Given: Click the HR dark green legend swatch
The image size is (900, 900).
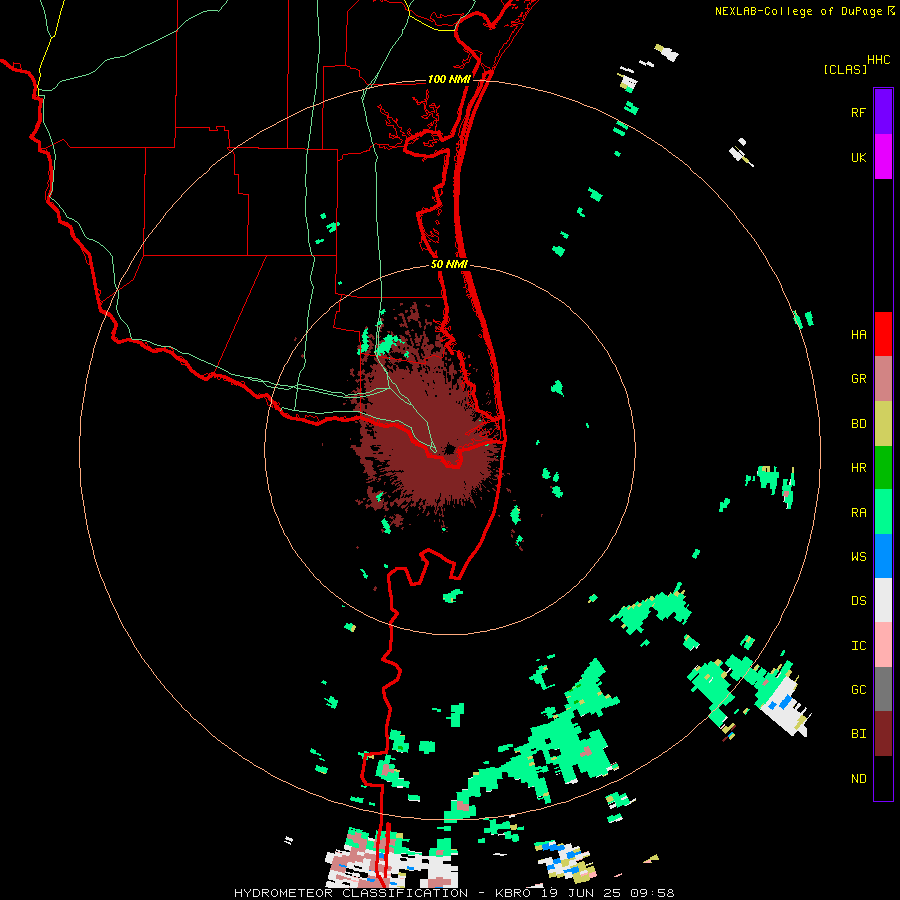Looking at the screenshot, I should pyautogui.click(x=883, y=468).
